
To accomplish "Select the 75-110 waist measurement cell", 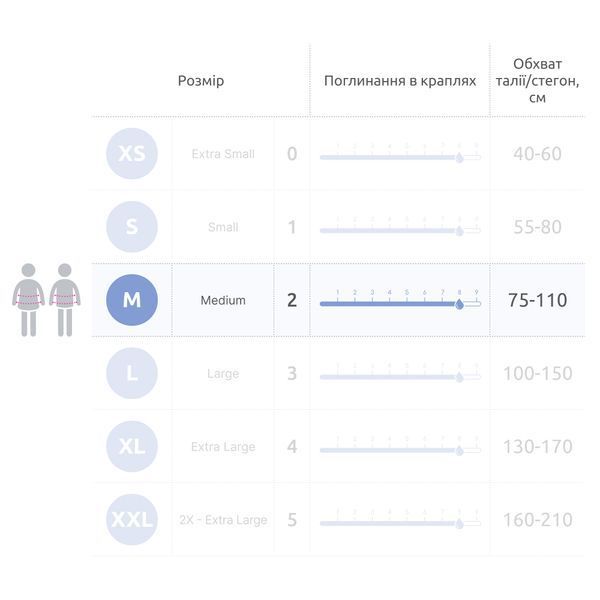I will [538, 300].
